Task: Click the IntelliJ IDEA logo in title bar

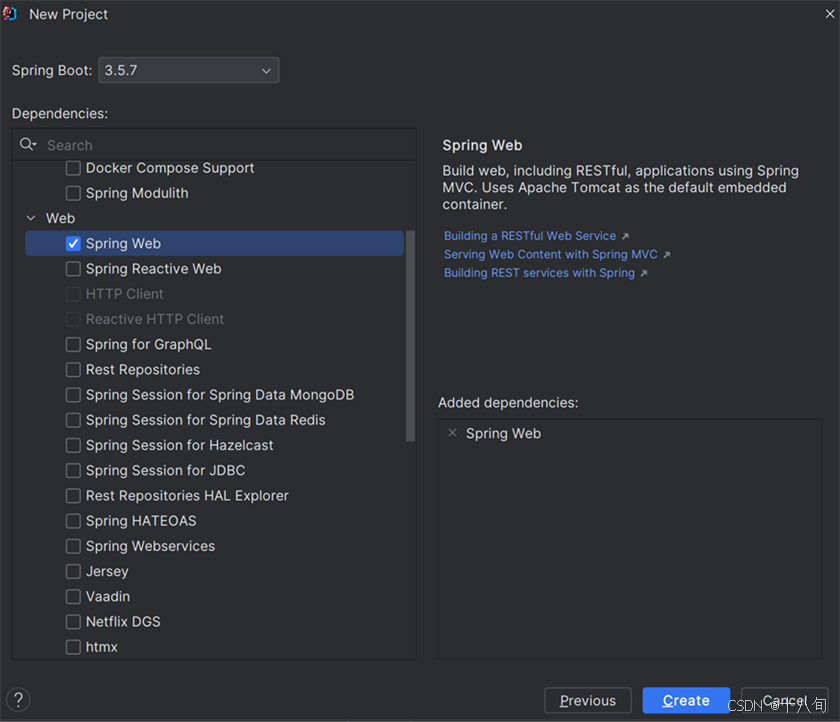Action: point(10,14)
